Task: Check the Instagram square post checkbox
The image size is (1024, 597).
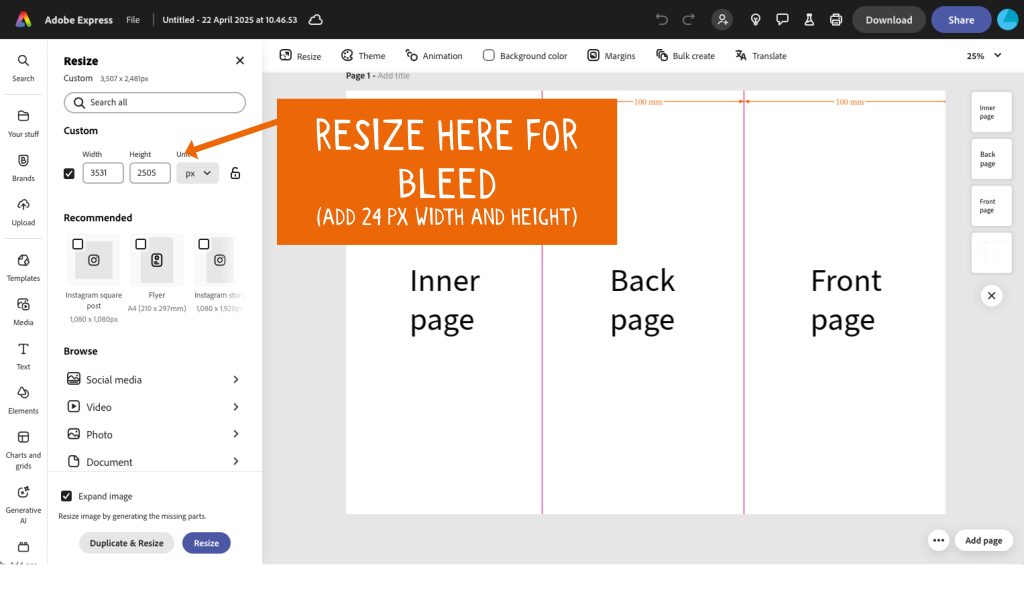Action: click(78, 244)
